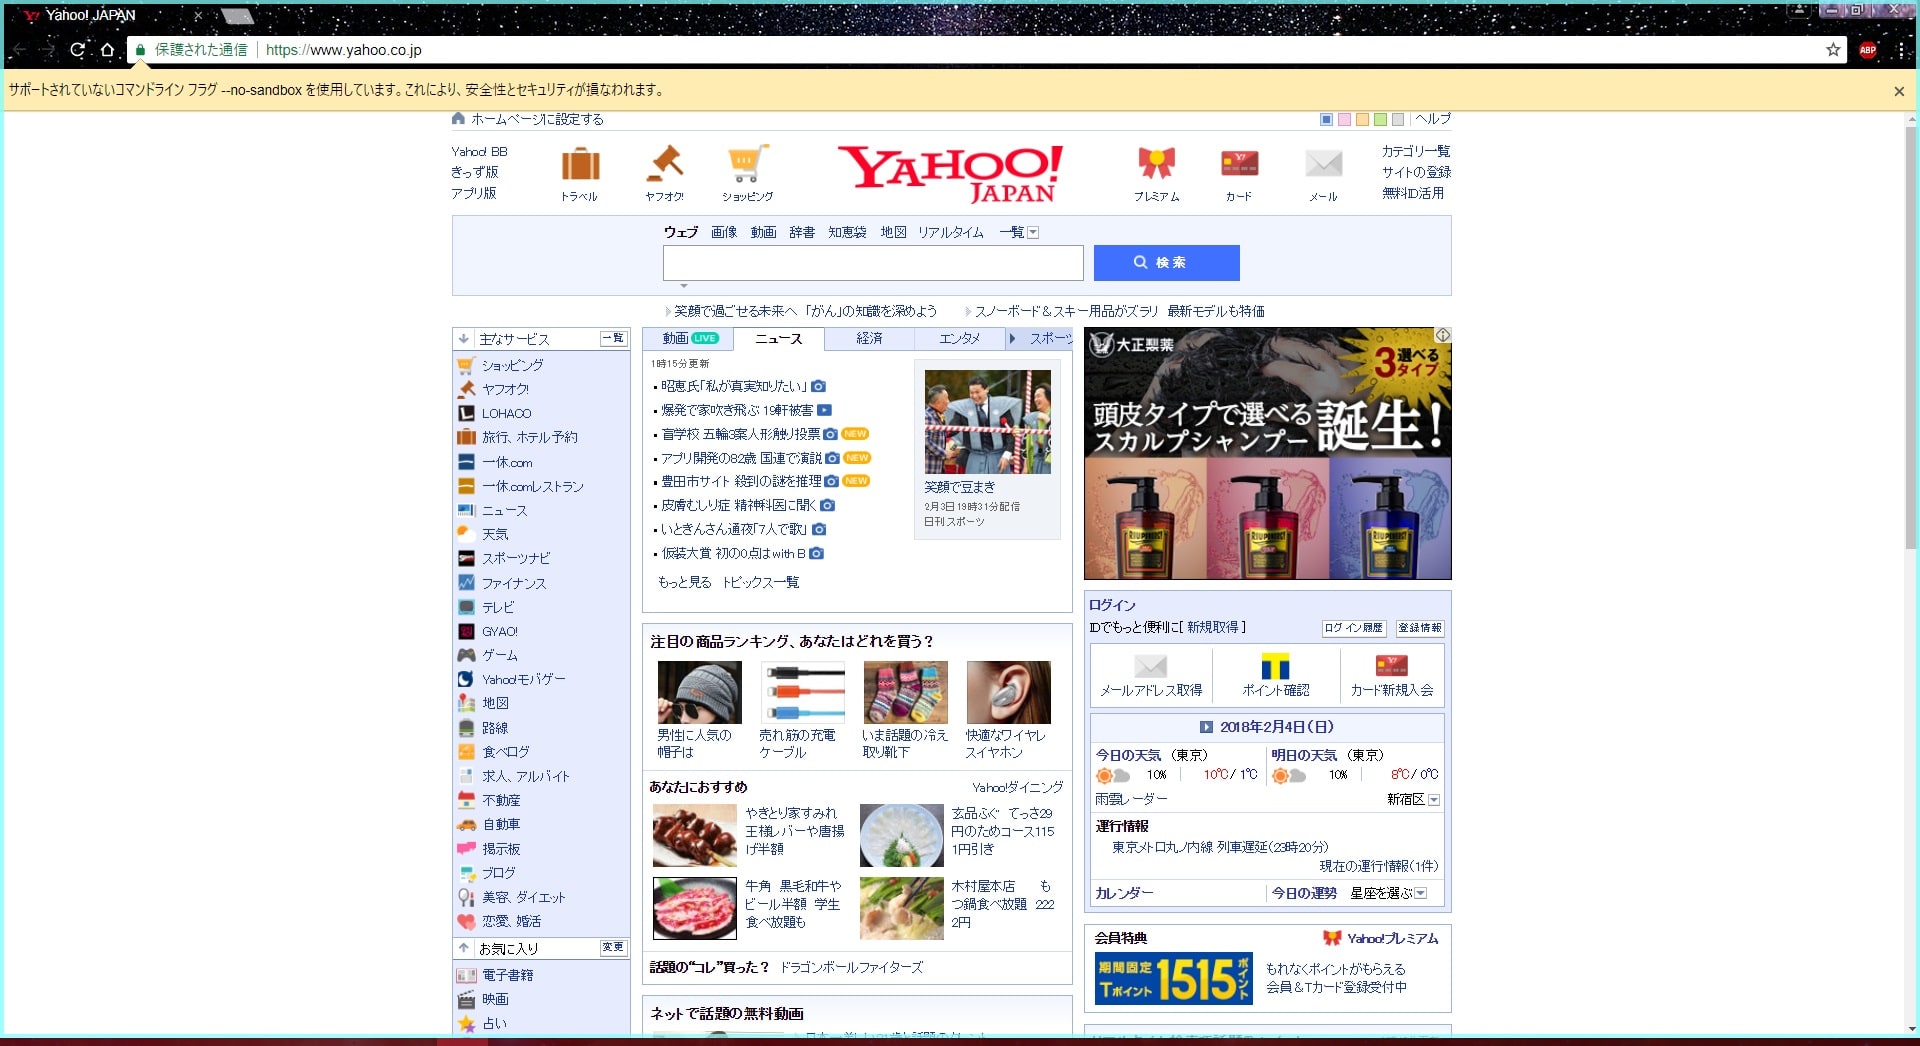This screenshot has width=1920, height=1046.
Task: Open the 男性に人気の帽子 product thumbnail
Action: click(x=700, y=692)
